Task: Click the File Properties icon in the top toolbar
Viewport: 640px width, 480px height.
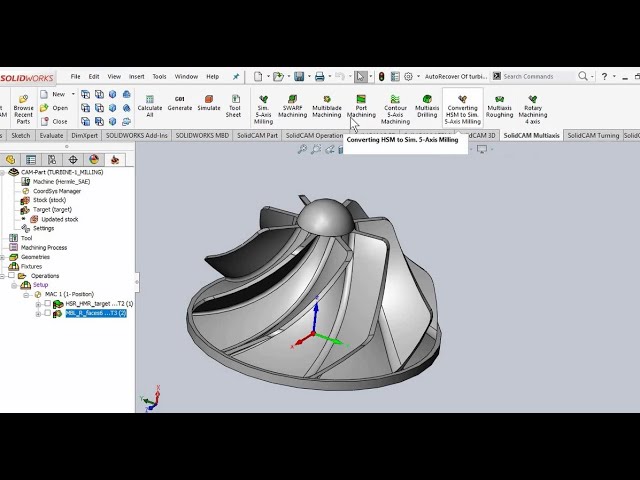Action: click(395, 76)
